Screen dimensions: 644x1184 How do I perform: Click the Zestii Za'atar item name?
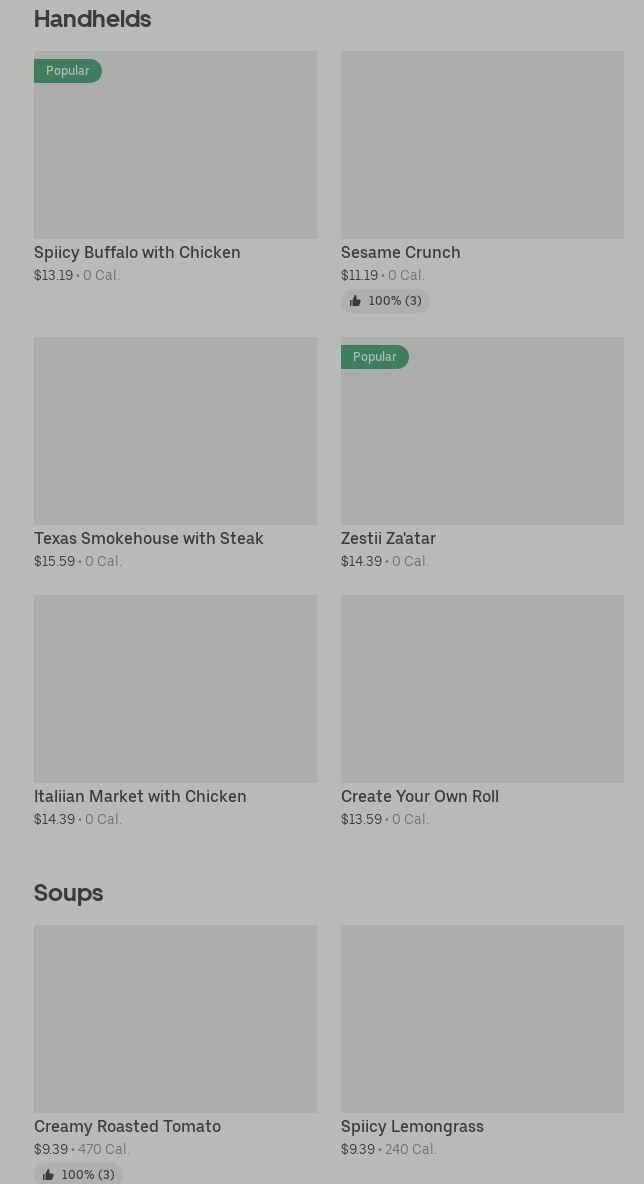(x=388, y=539)
